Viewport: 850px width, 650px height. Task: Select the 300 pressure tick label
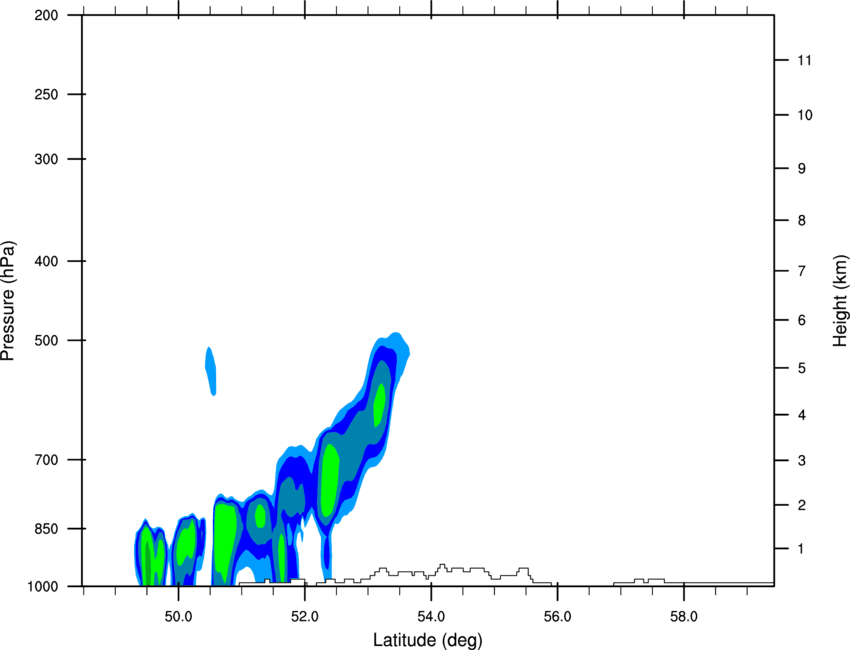(x=46, y=159)
